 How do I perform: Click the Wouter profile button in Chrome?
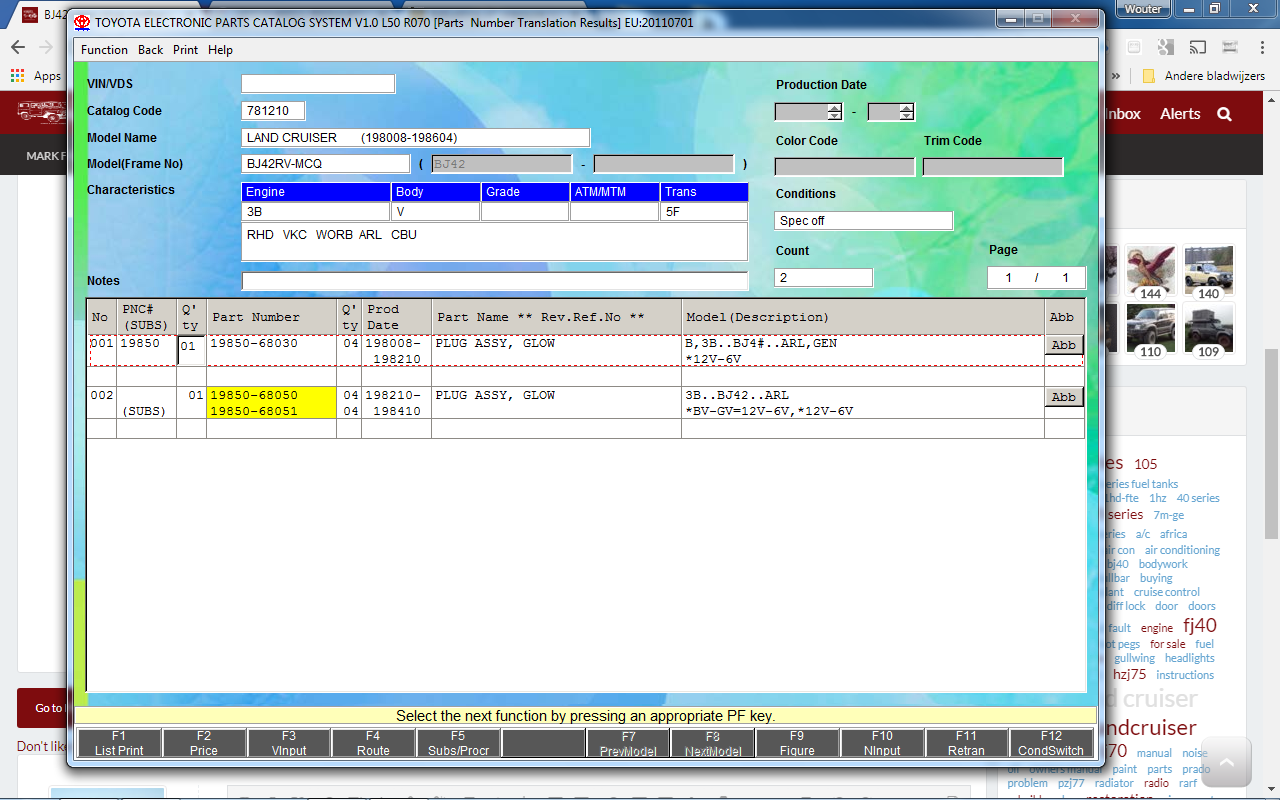click(1143, 9)
